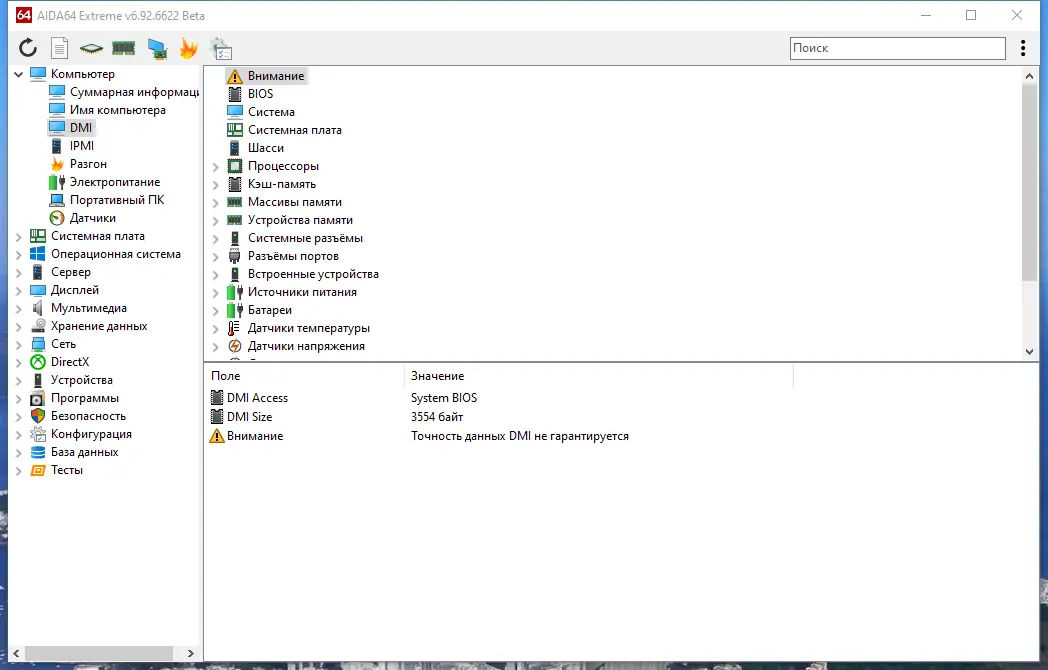Click the motherboard chip toolbar icon
The height and width of the screenshot is (670, 1048).
click(x=91, y=48)
